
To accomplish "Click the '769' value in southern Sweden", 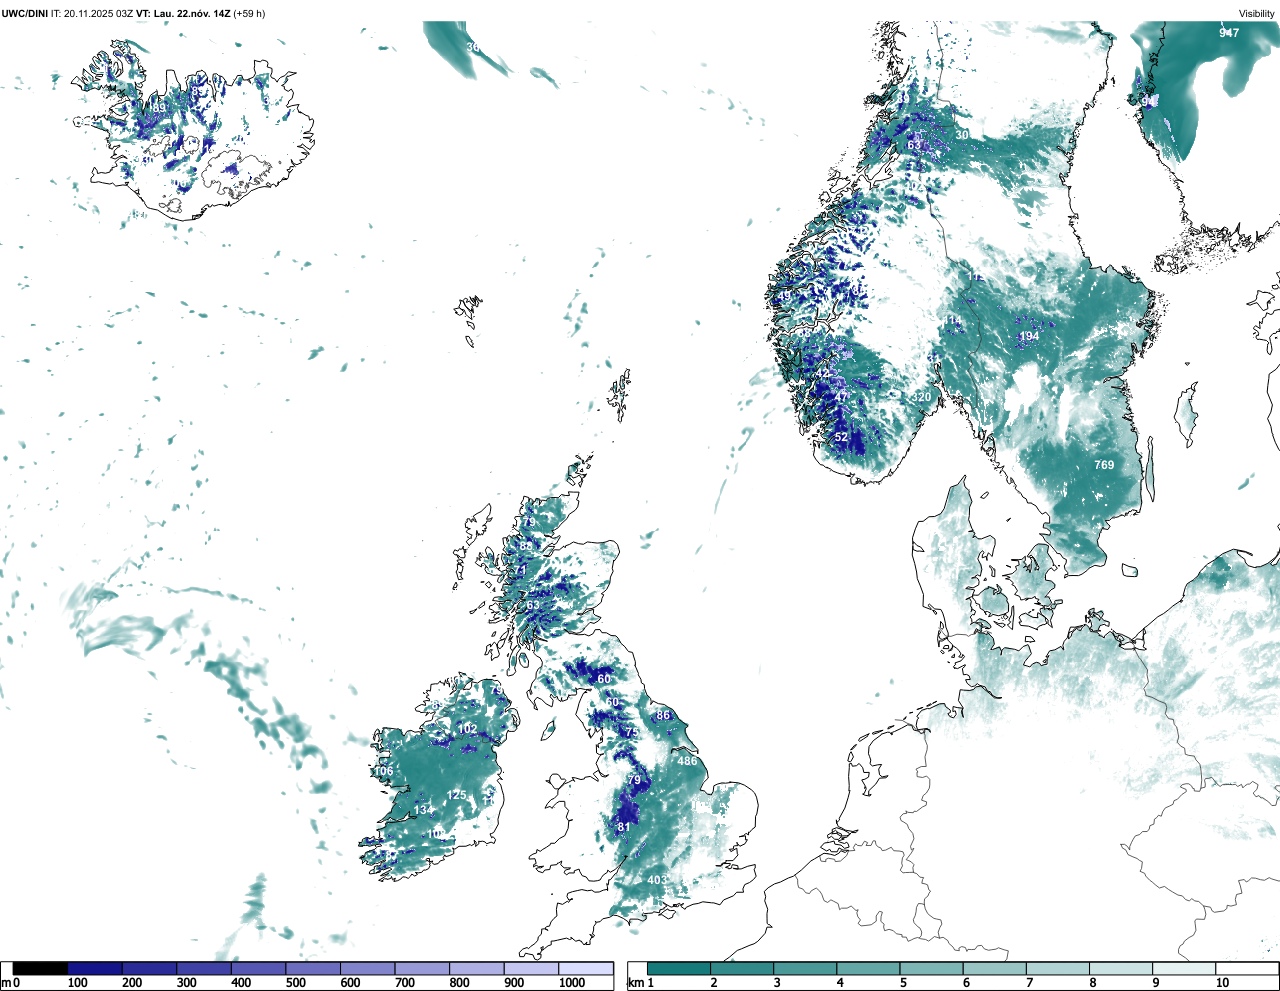I will [1104, 465].
